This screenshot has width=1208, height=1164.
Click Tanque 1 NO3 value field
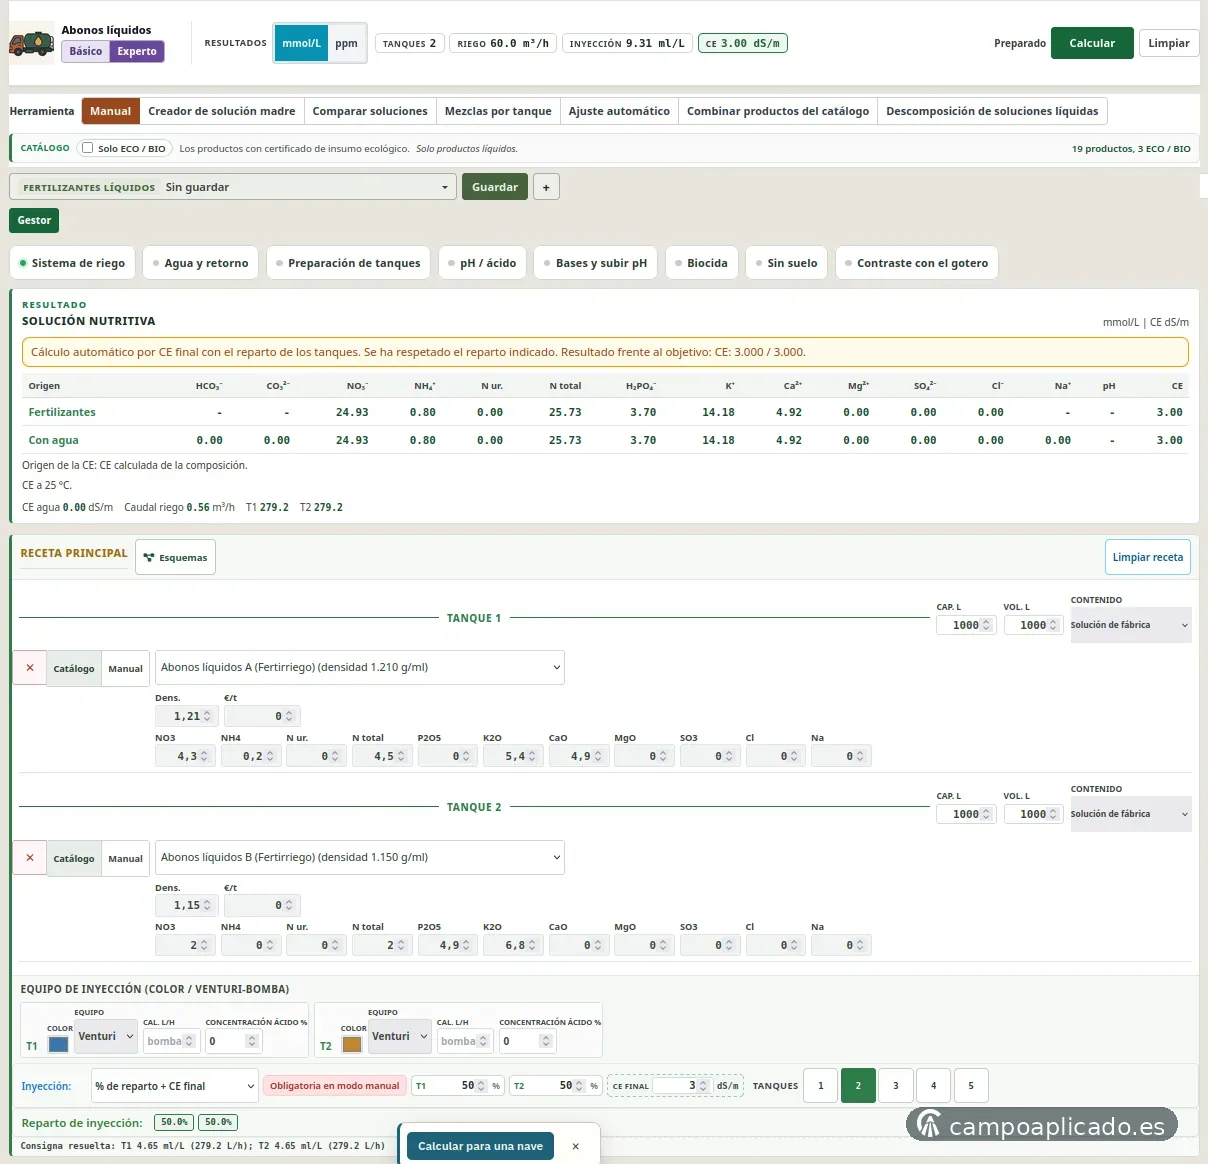185,756
